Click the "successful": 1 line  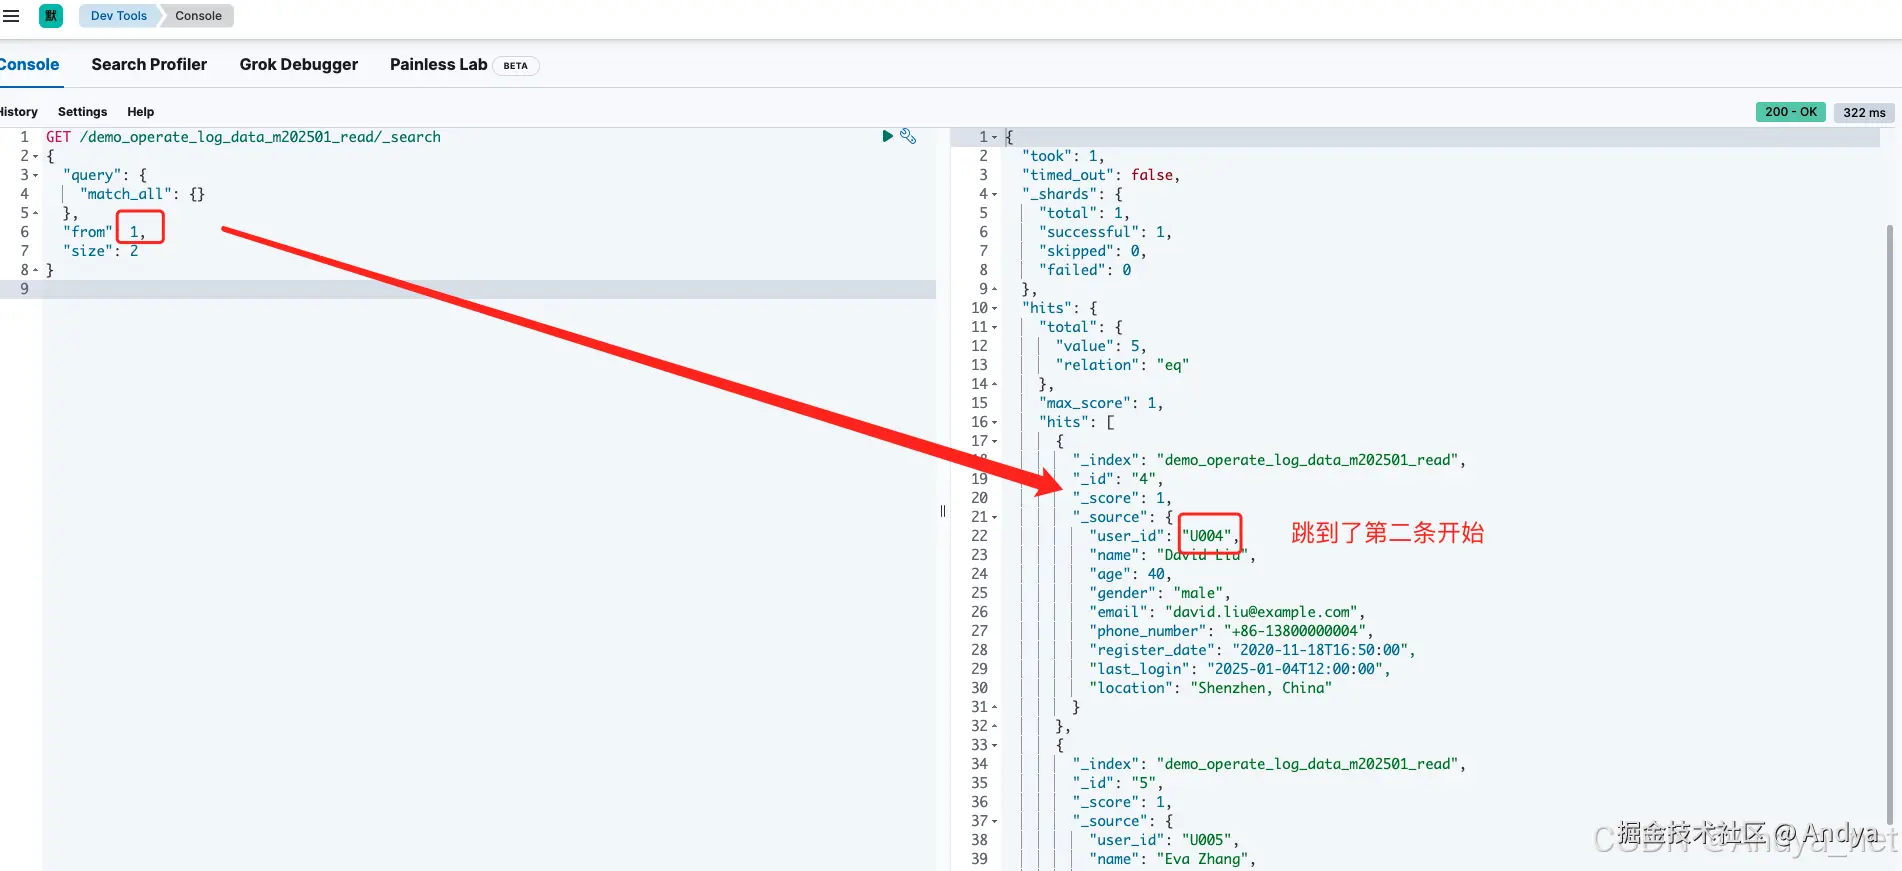pyautogui.click(x=1105, y=232)
